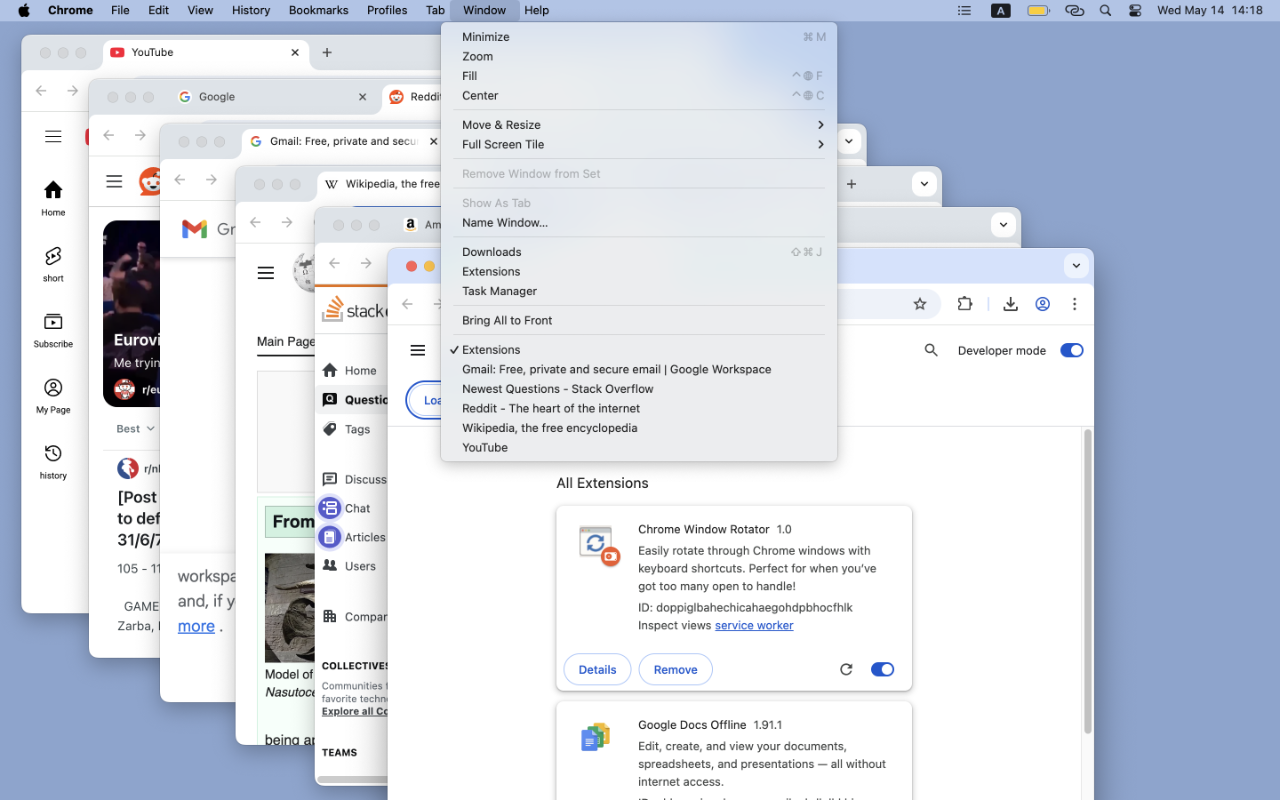Select Name Window… menu item
Screen dimensions: 1280x800
pos(638,223)
